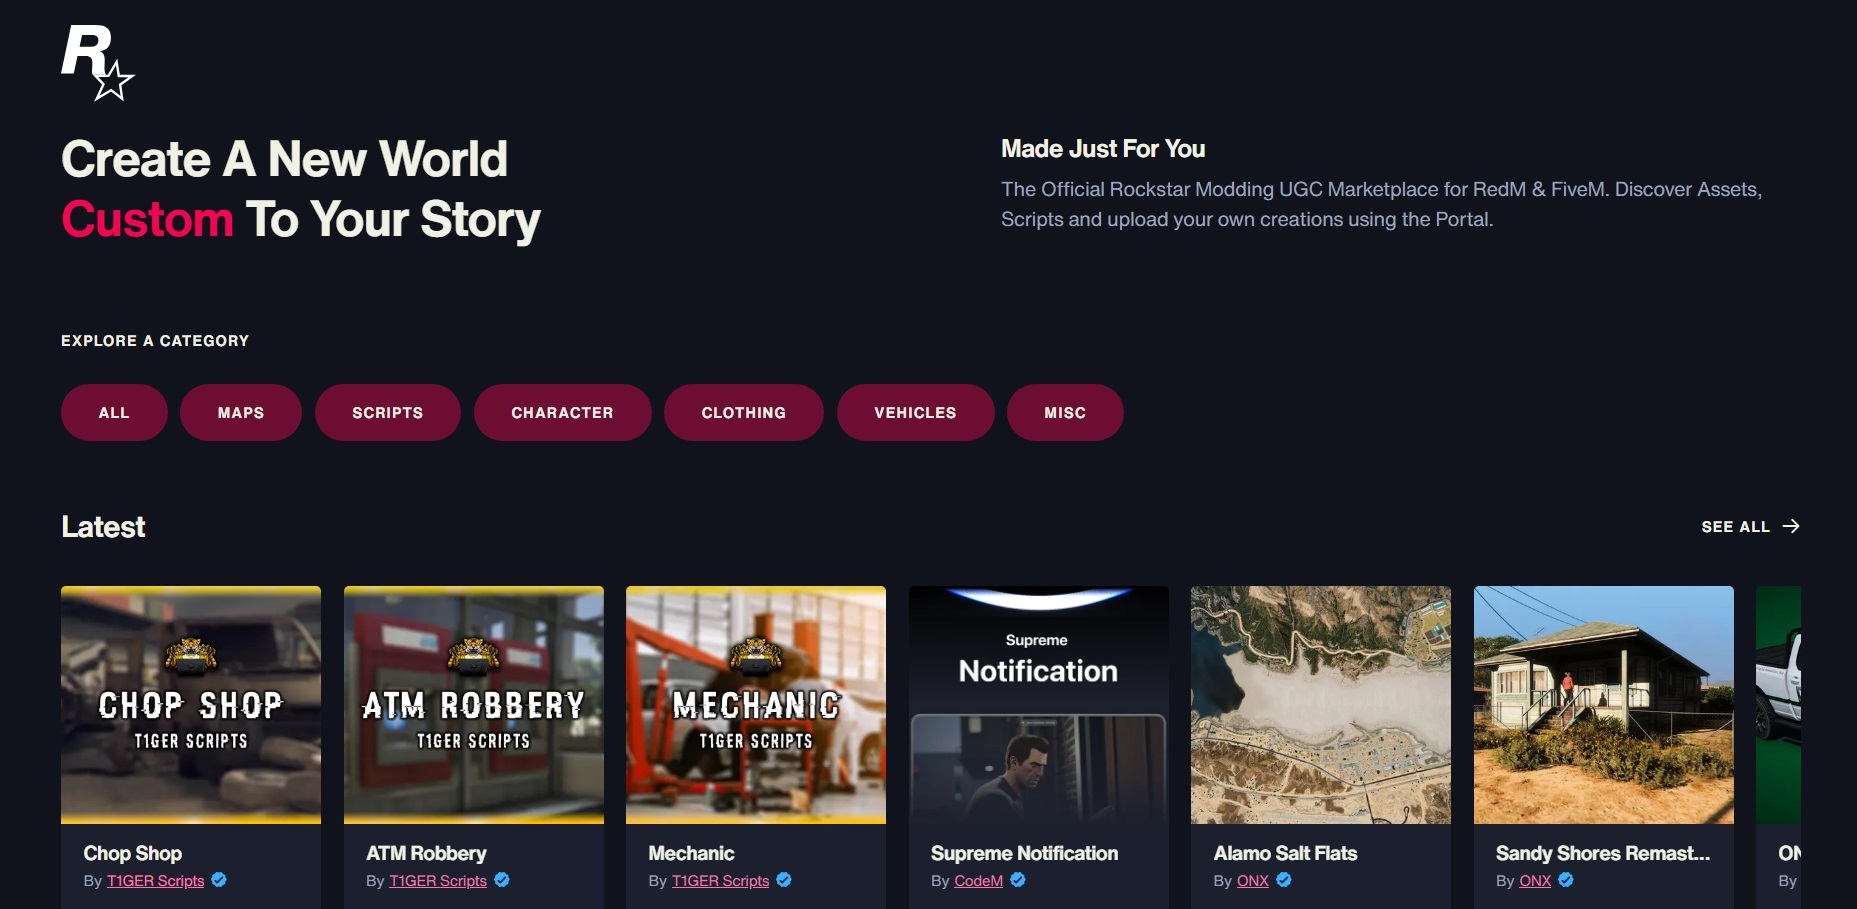Click verified badge on ATM Robbery author
The image size is (1857, 909).
click(x=502, y=880)
